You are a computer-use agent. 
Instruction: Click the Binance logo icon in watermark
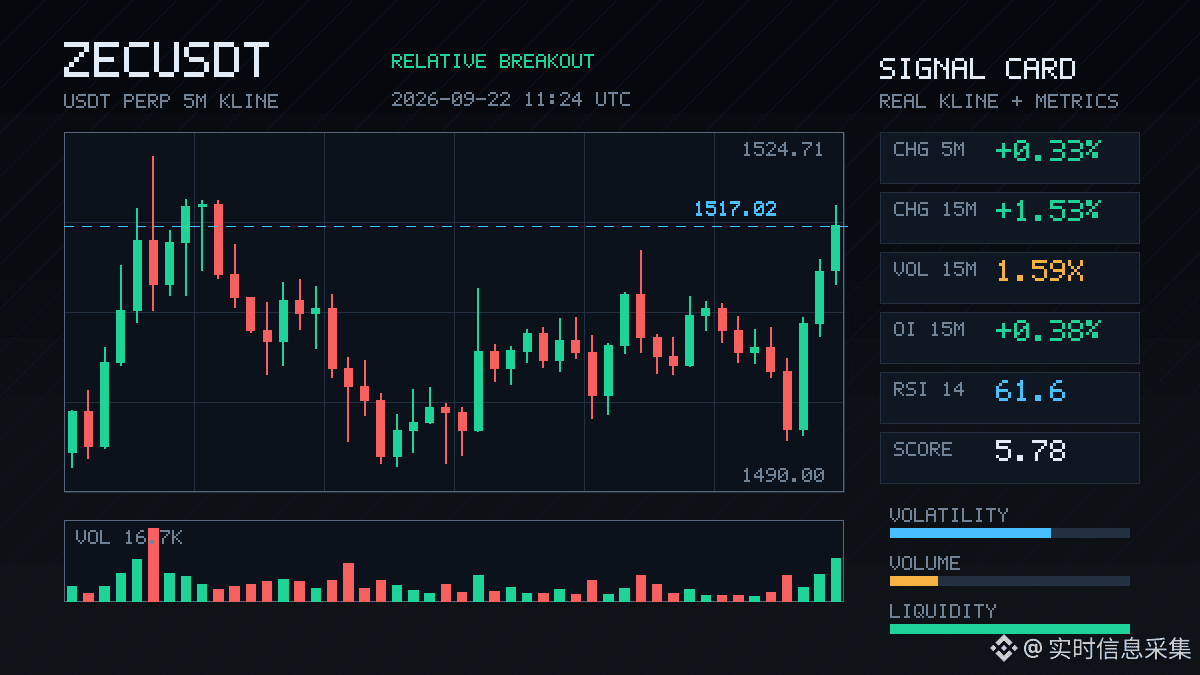[x=1003, y=649]
